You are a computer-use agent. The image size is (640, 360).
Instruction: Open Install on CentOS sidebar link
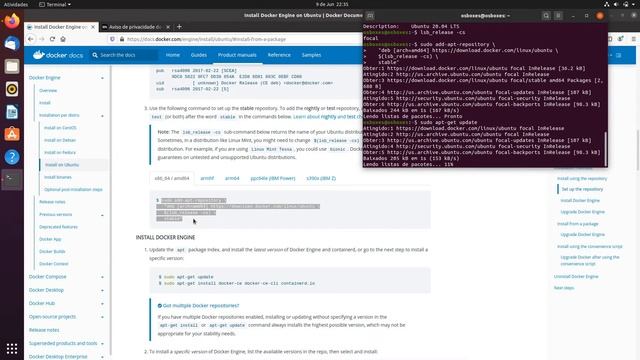[60, 128]
